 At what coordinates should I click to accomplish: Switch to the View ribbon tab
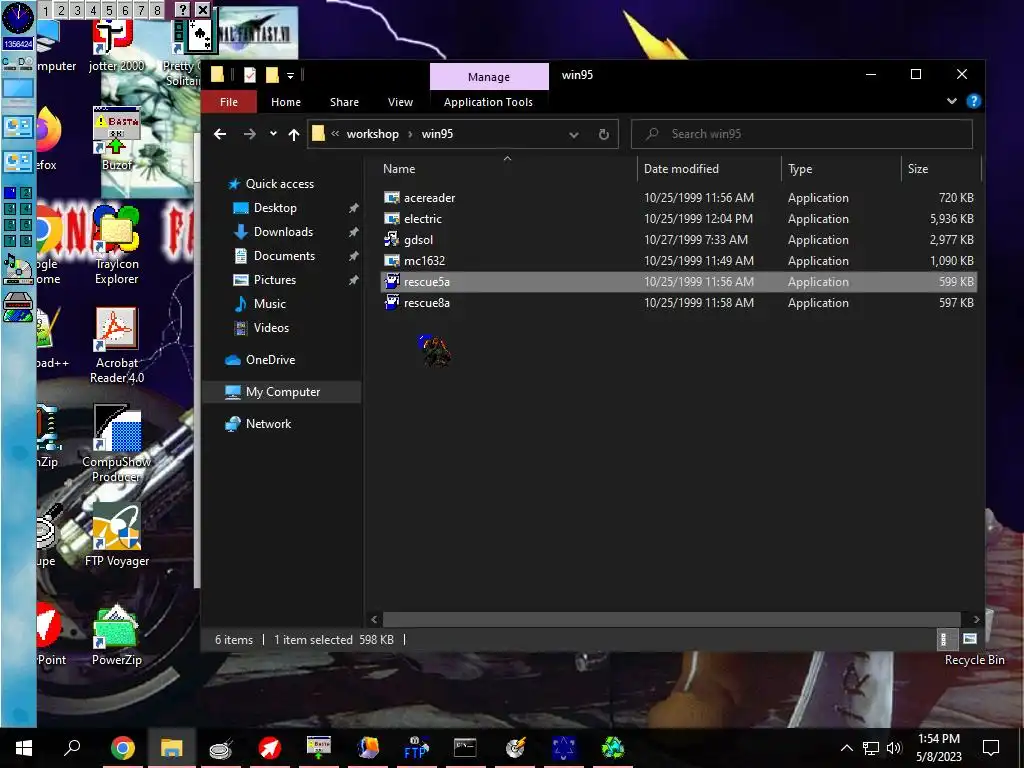tap(400, 102)
